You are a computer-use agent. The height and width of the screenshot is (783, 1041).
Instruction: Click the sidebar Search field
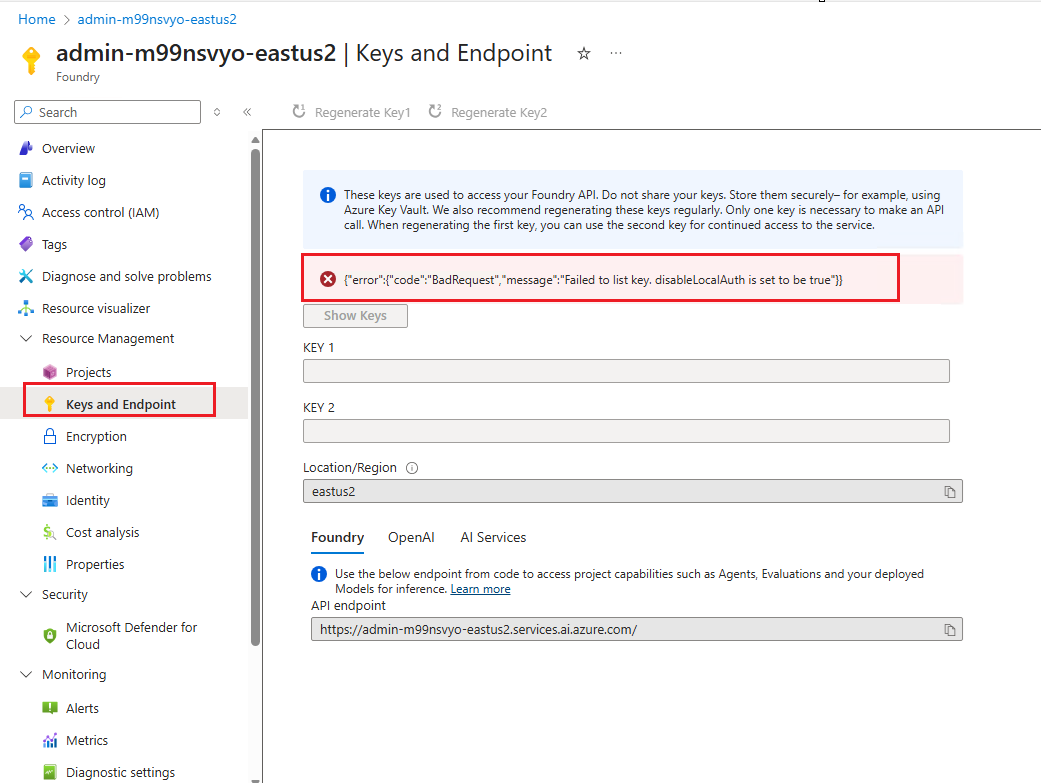(108, 112)
